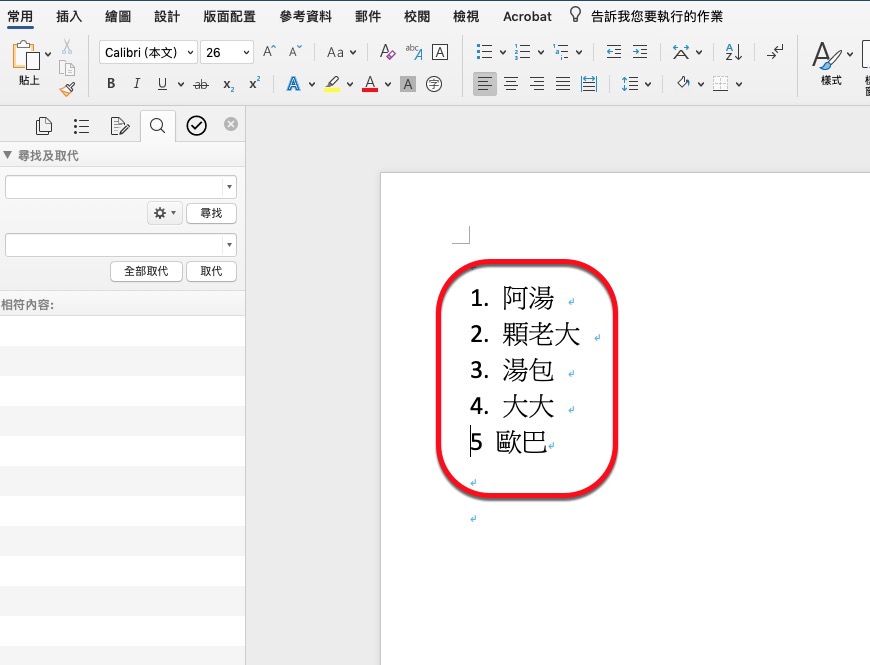The image size is (870, 665).
Task: Click the clear all formatting icon
Action: pyautogui.click(x=387, y=52)
